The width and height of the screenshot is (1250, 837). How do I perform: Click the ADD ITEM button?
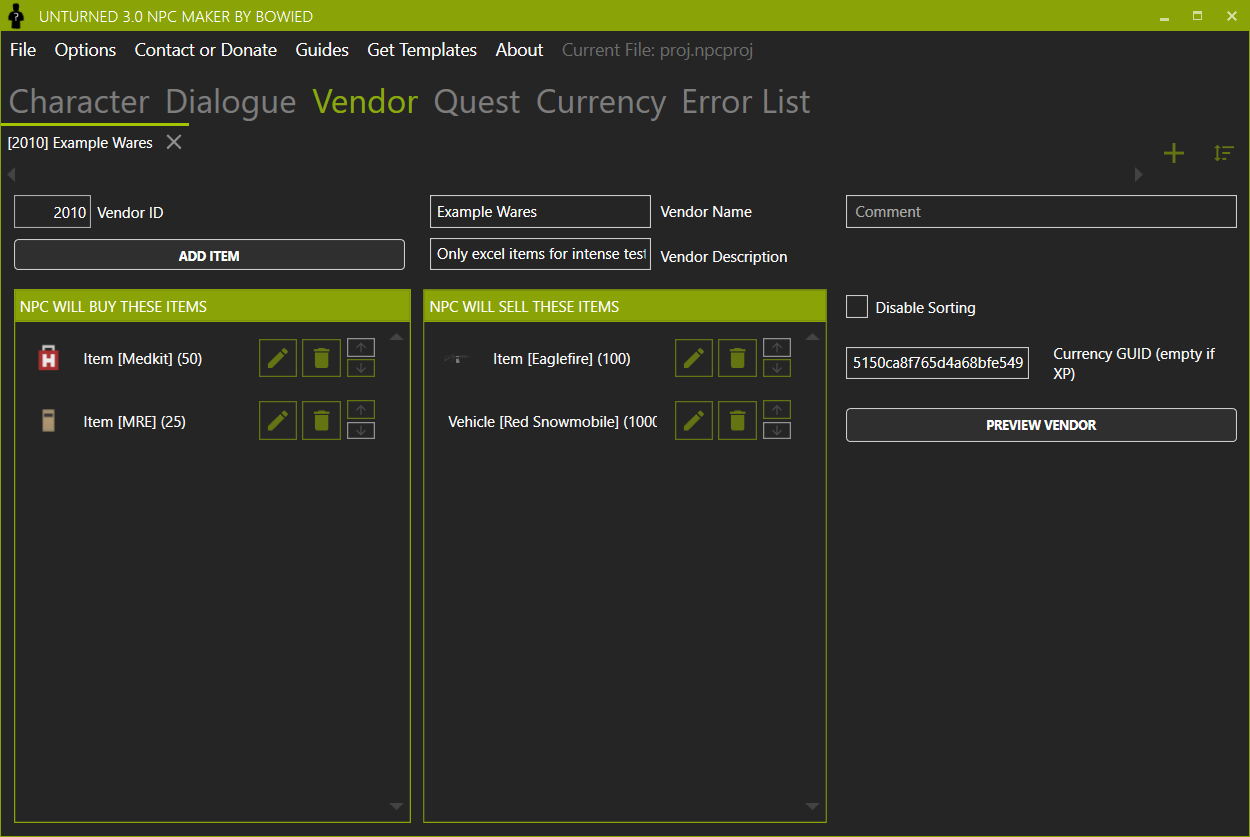click(209, 255)
